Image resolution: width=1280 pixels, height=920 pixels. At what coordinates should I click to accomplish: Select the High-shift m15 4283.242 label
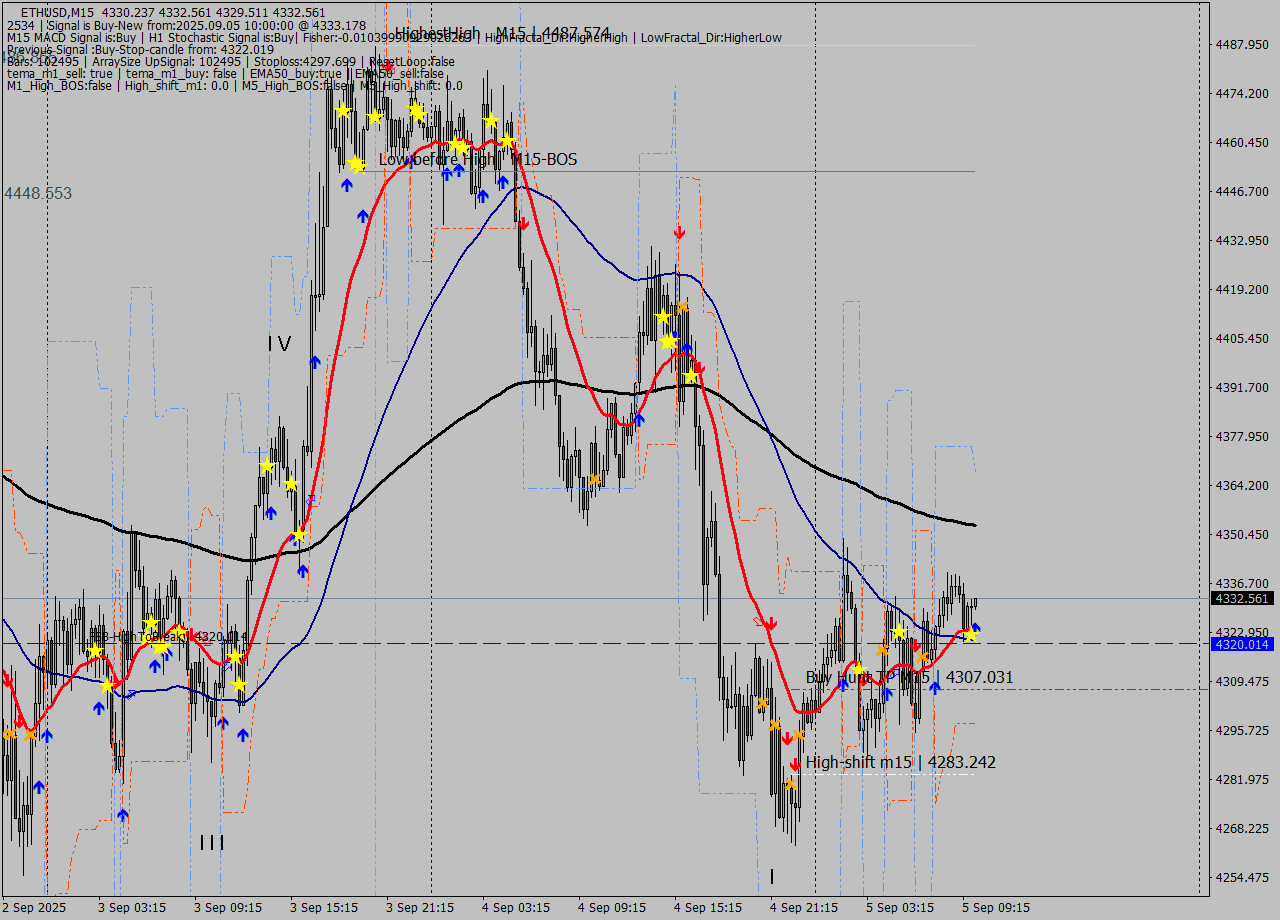(x=900, y=762)
